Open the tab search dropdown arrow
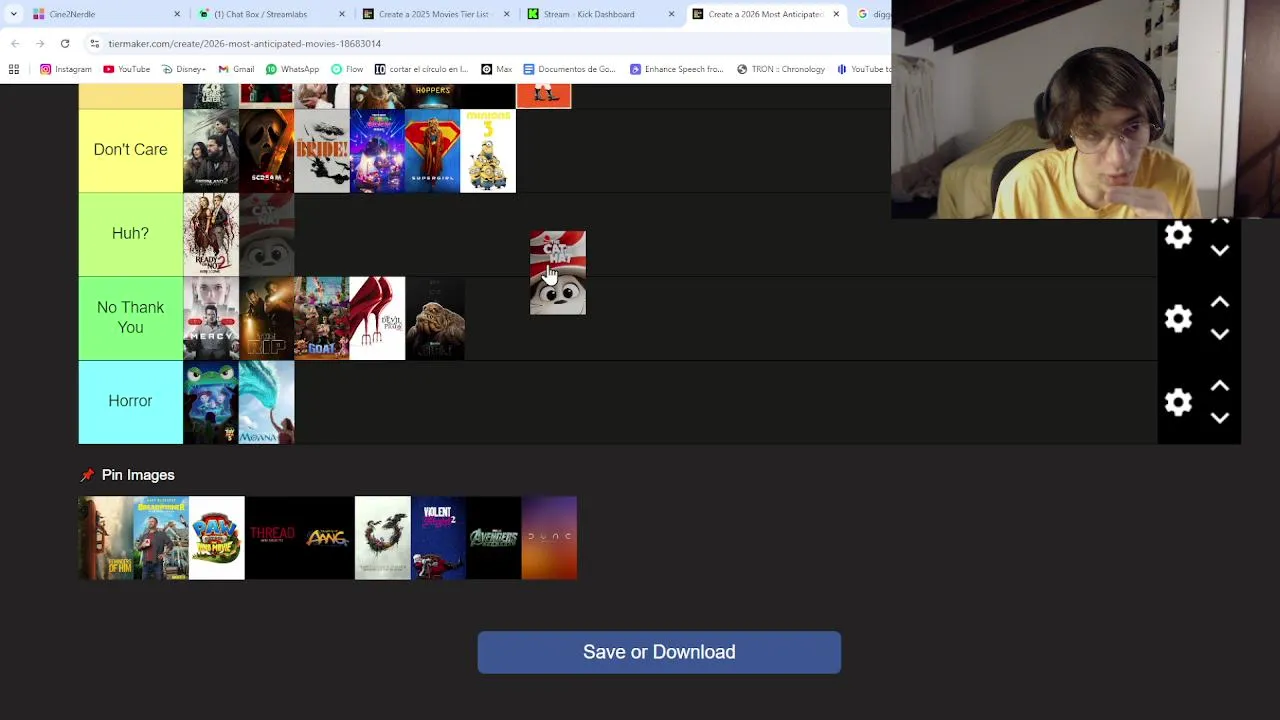 13,14
